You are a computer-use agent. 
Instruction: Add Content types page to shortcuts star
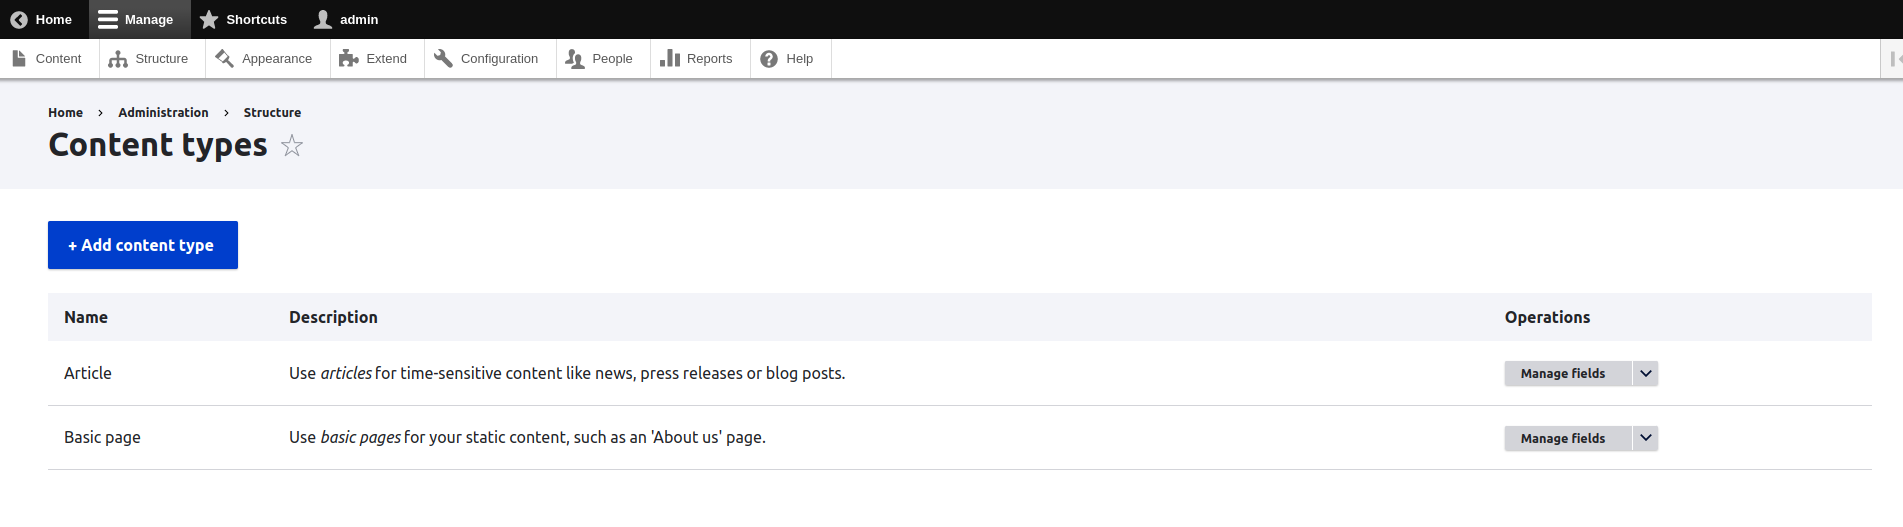(292, 146)
